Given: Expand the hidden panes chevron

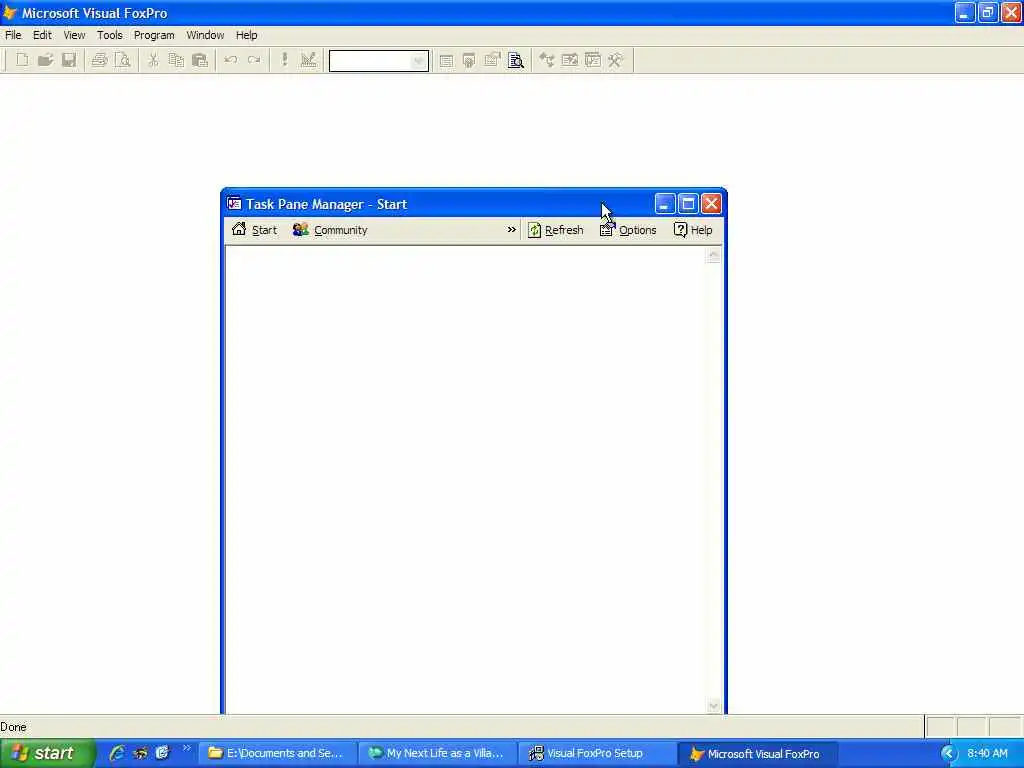Looking at the screenshot, I should point(511,230).
